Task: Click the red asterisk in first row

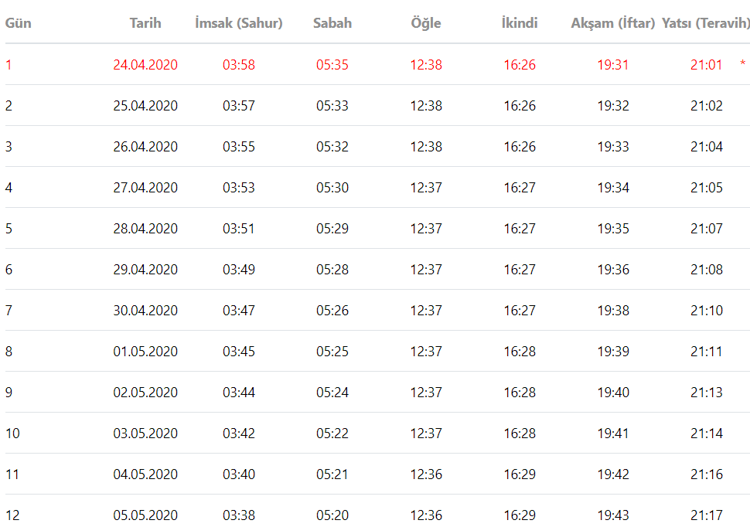Action: tap(742, 65)
